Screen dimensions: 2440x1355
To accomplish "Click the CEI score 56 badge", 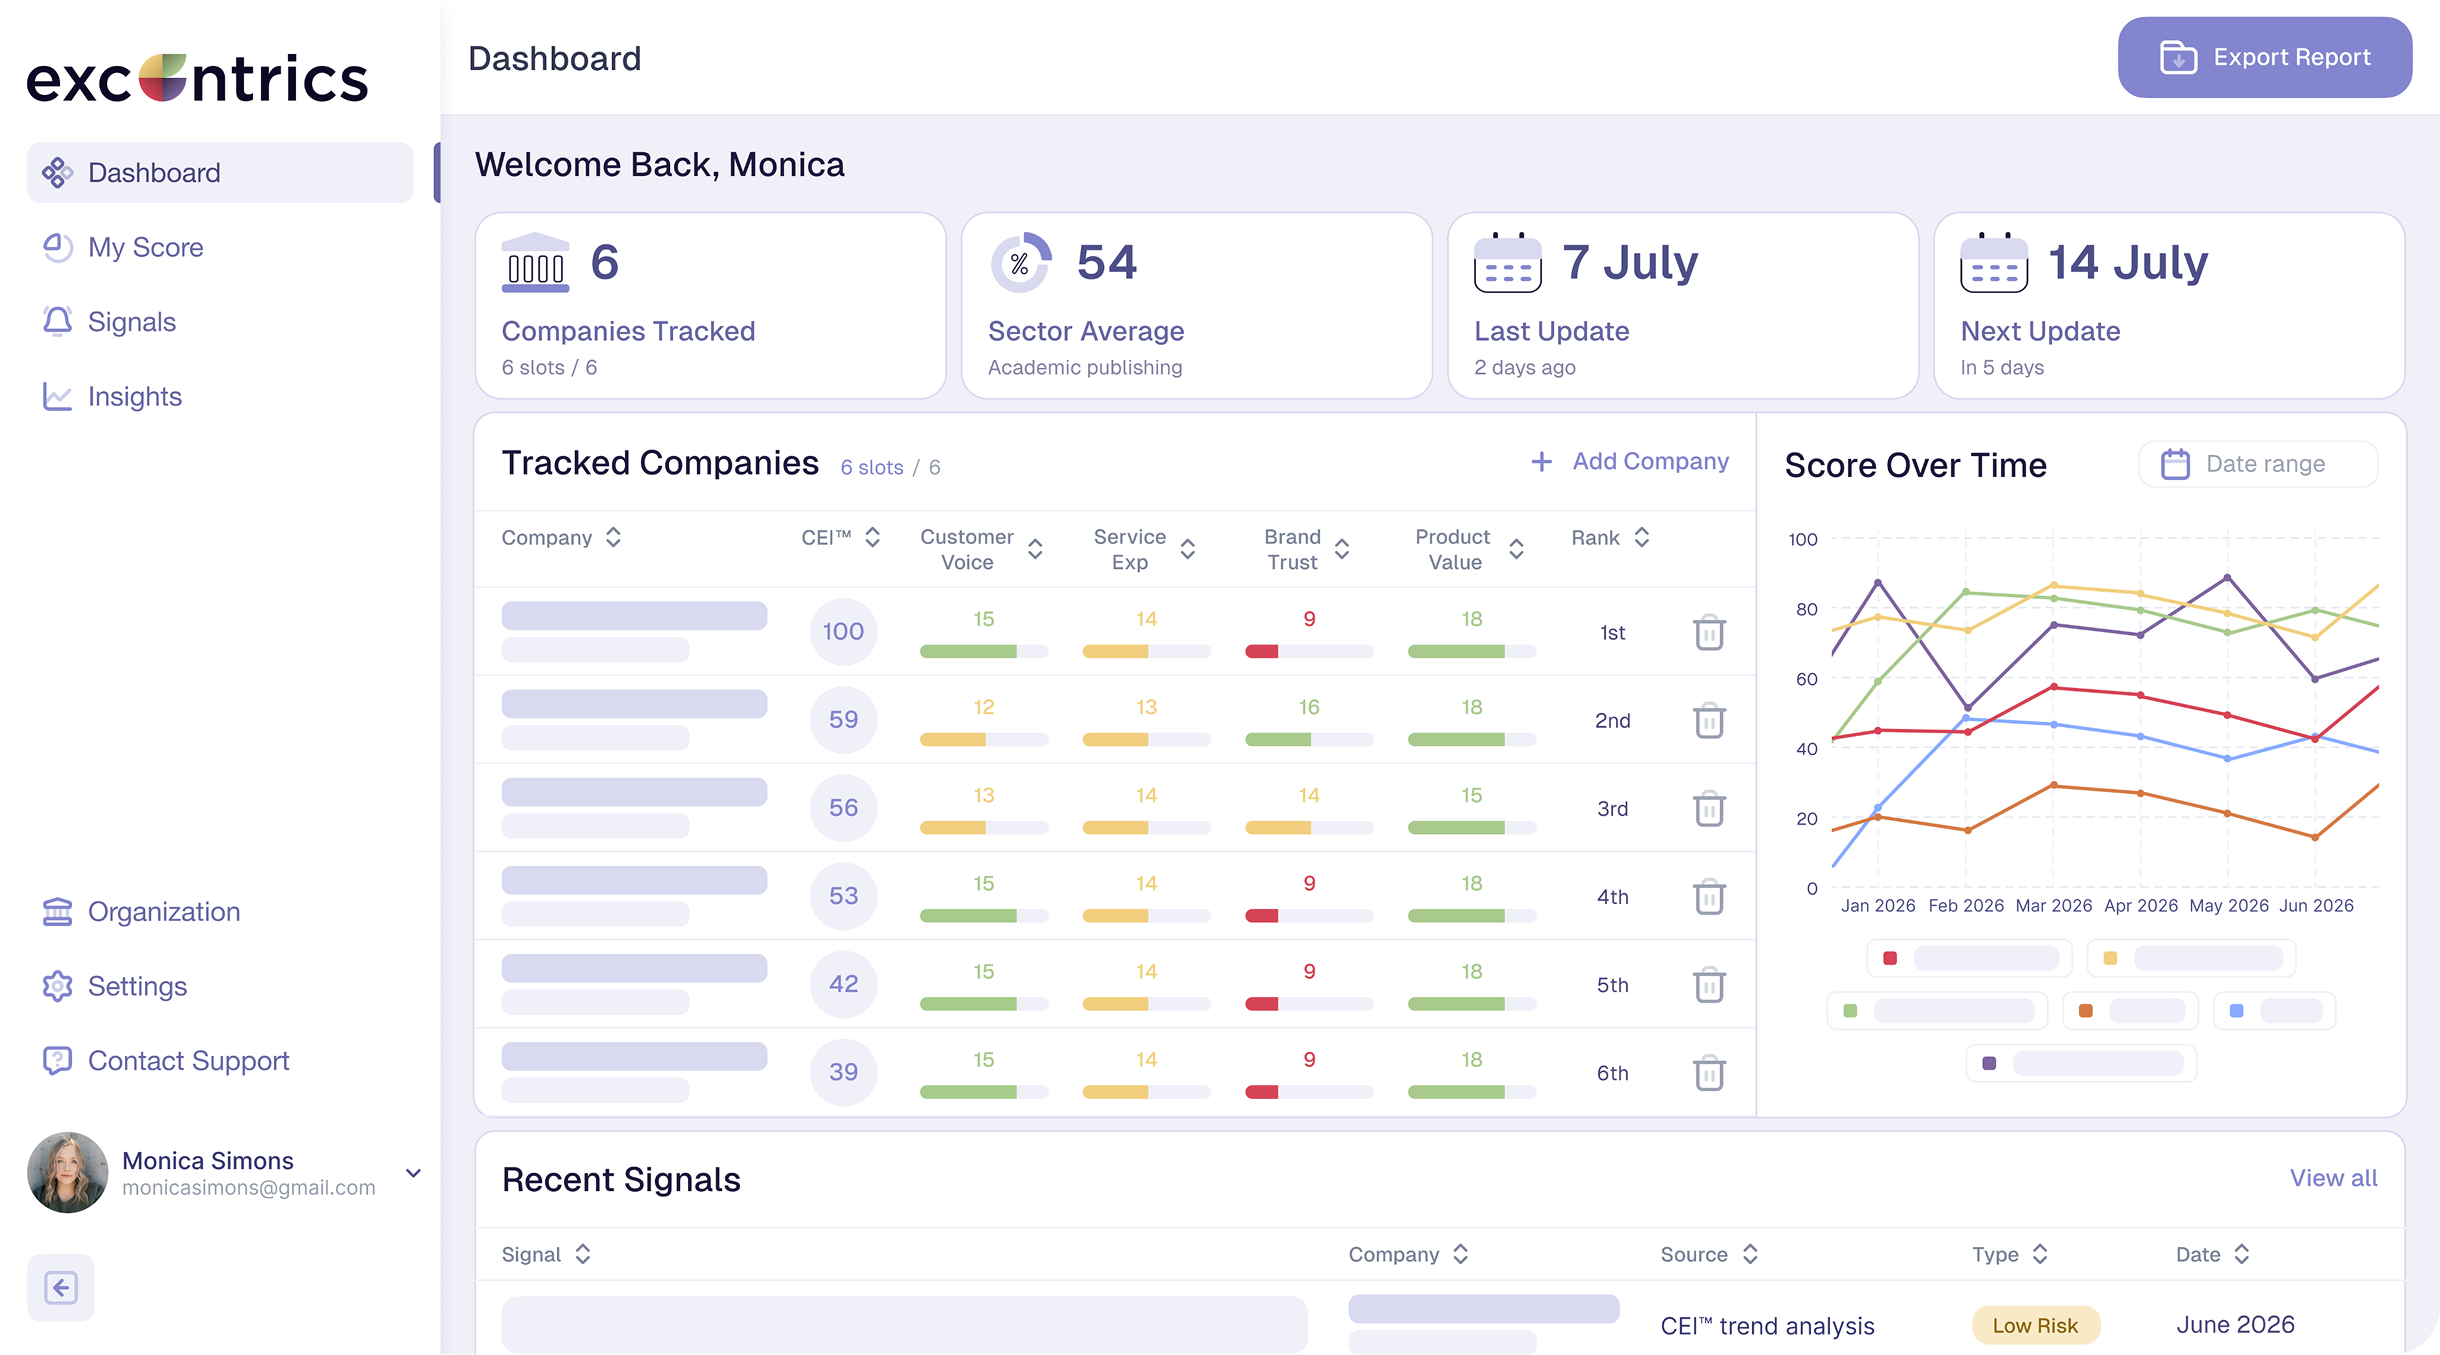I will (843, 808).
